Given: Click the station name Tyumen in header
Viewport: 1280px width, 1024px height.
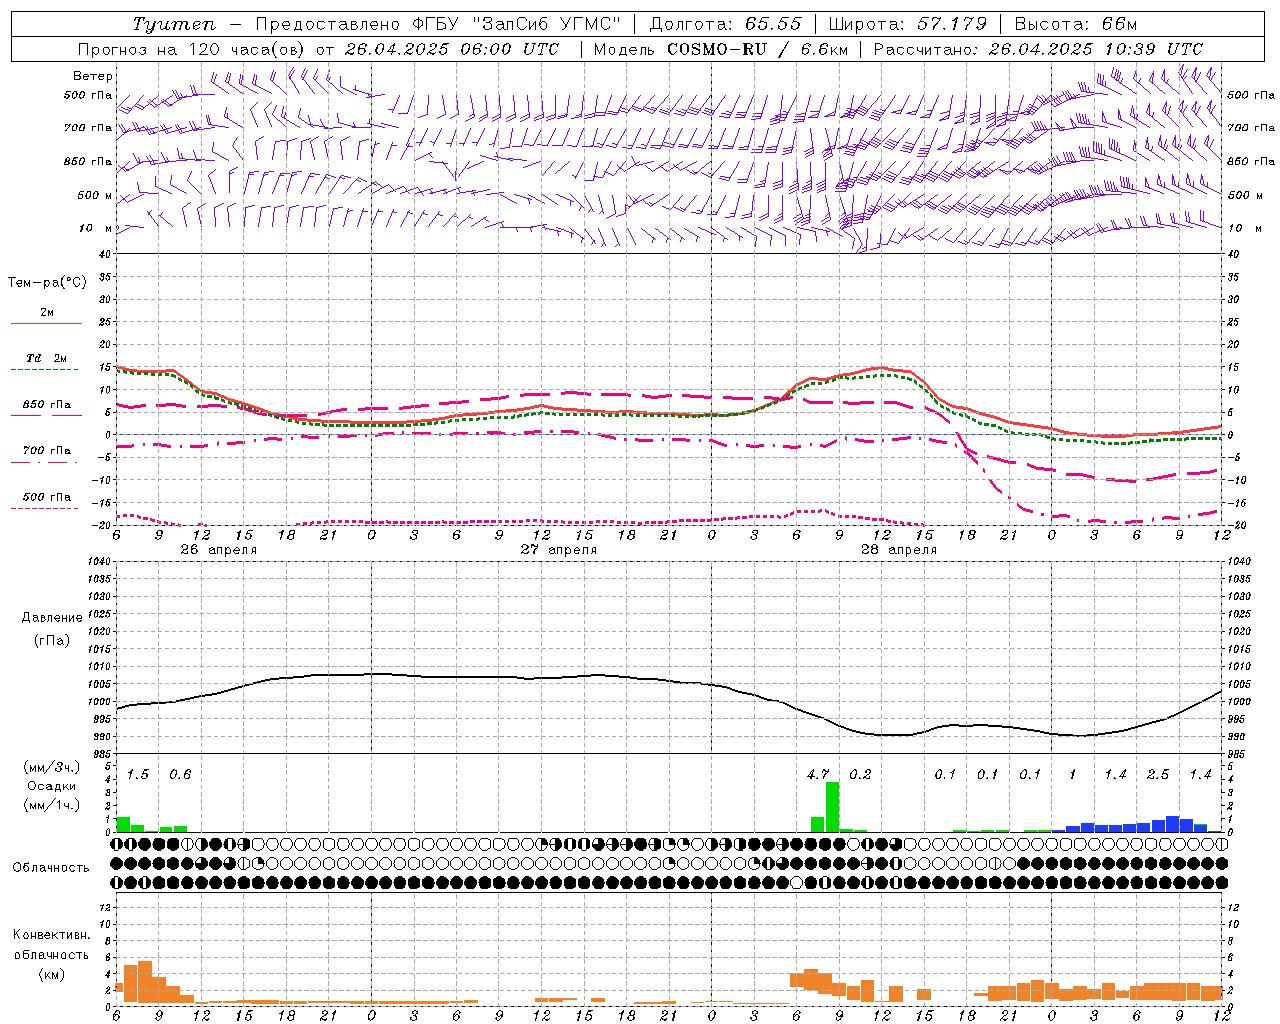Looking at the screenshot, I should coord(174,25).
